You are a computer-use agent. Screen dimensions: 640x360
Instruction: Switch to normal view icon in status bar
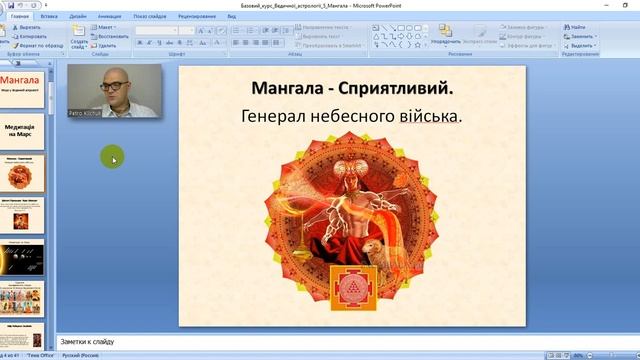[551, 356]
